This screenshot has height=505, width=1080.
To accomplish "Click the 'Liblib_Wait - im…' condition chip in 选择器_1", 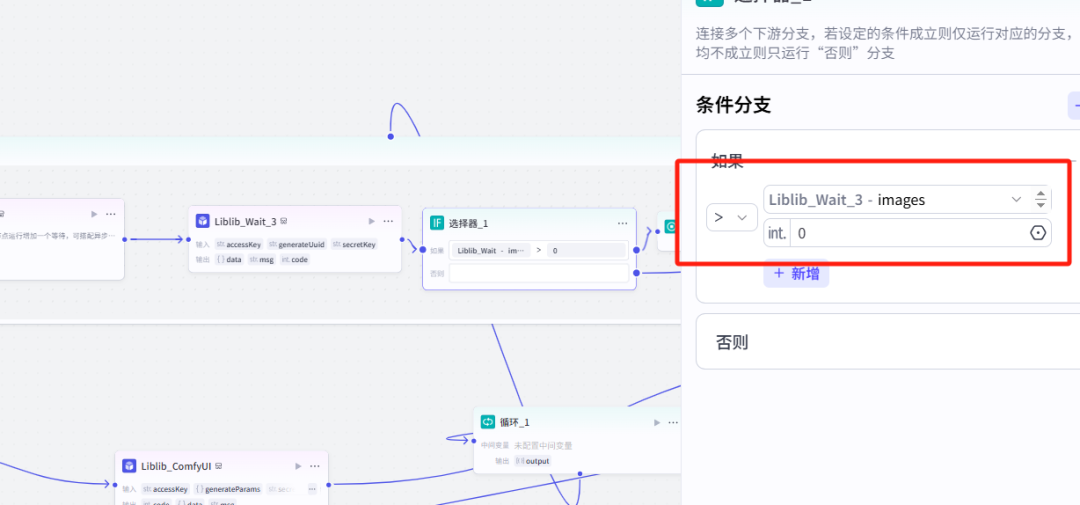I will tap(490, 251).
